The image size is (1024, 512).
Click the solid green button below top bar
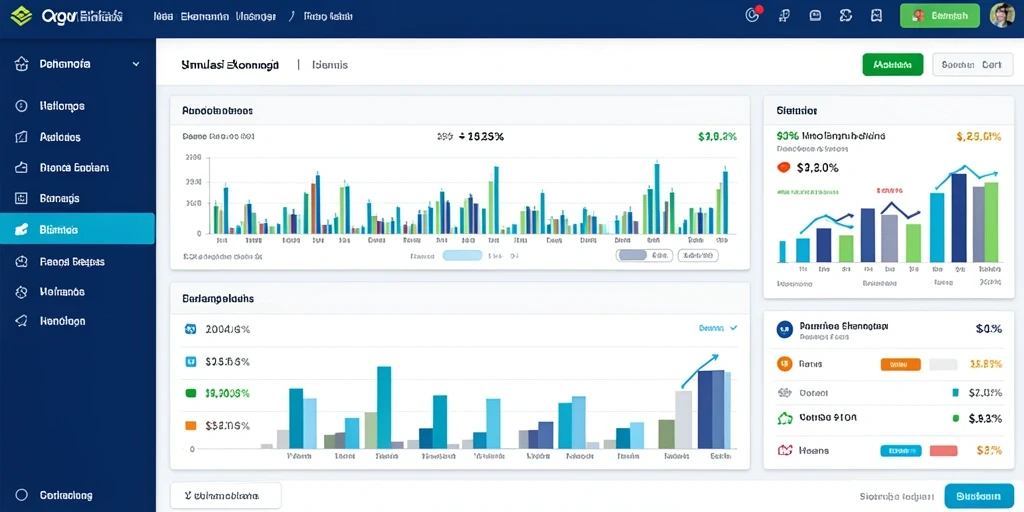click(x=893, y=65)
